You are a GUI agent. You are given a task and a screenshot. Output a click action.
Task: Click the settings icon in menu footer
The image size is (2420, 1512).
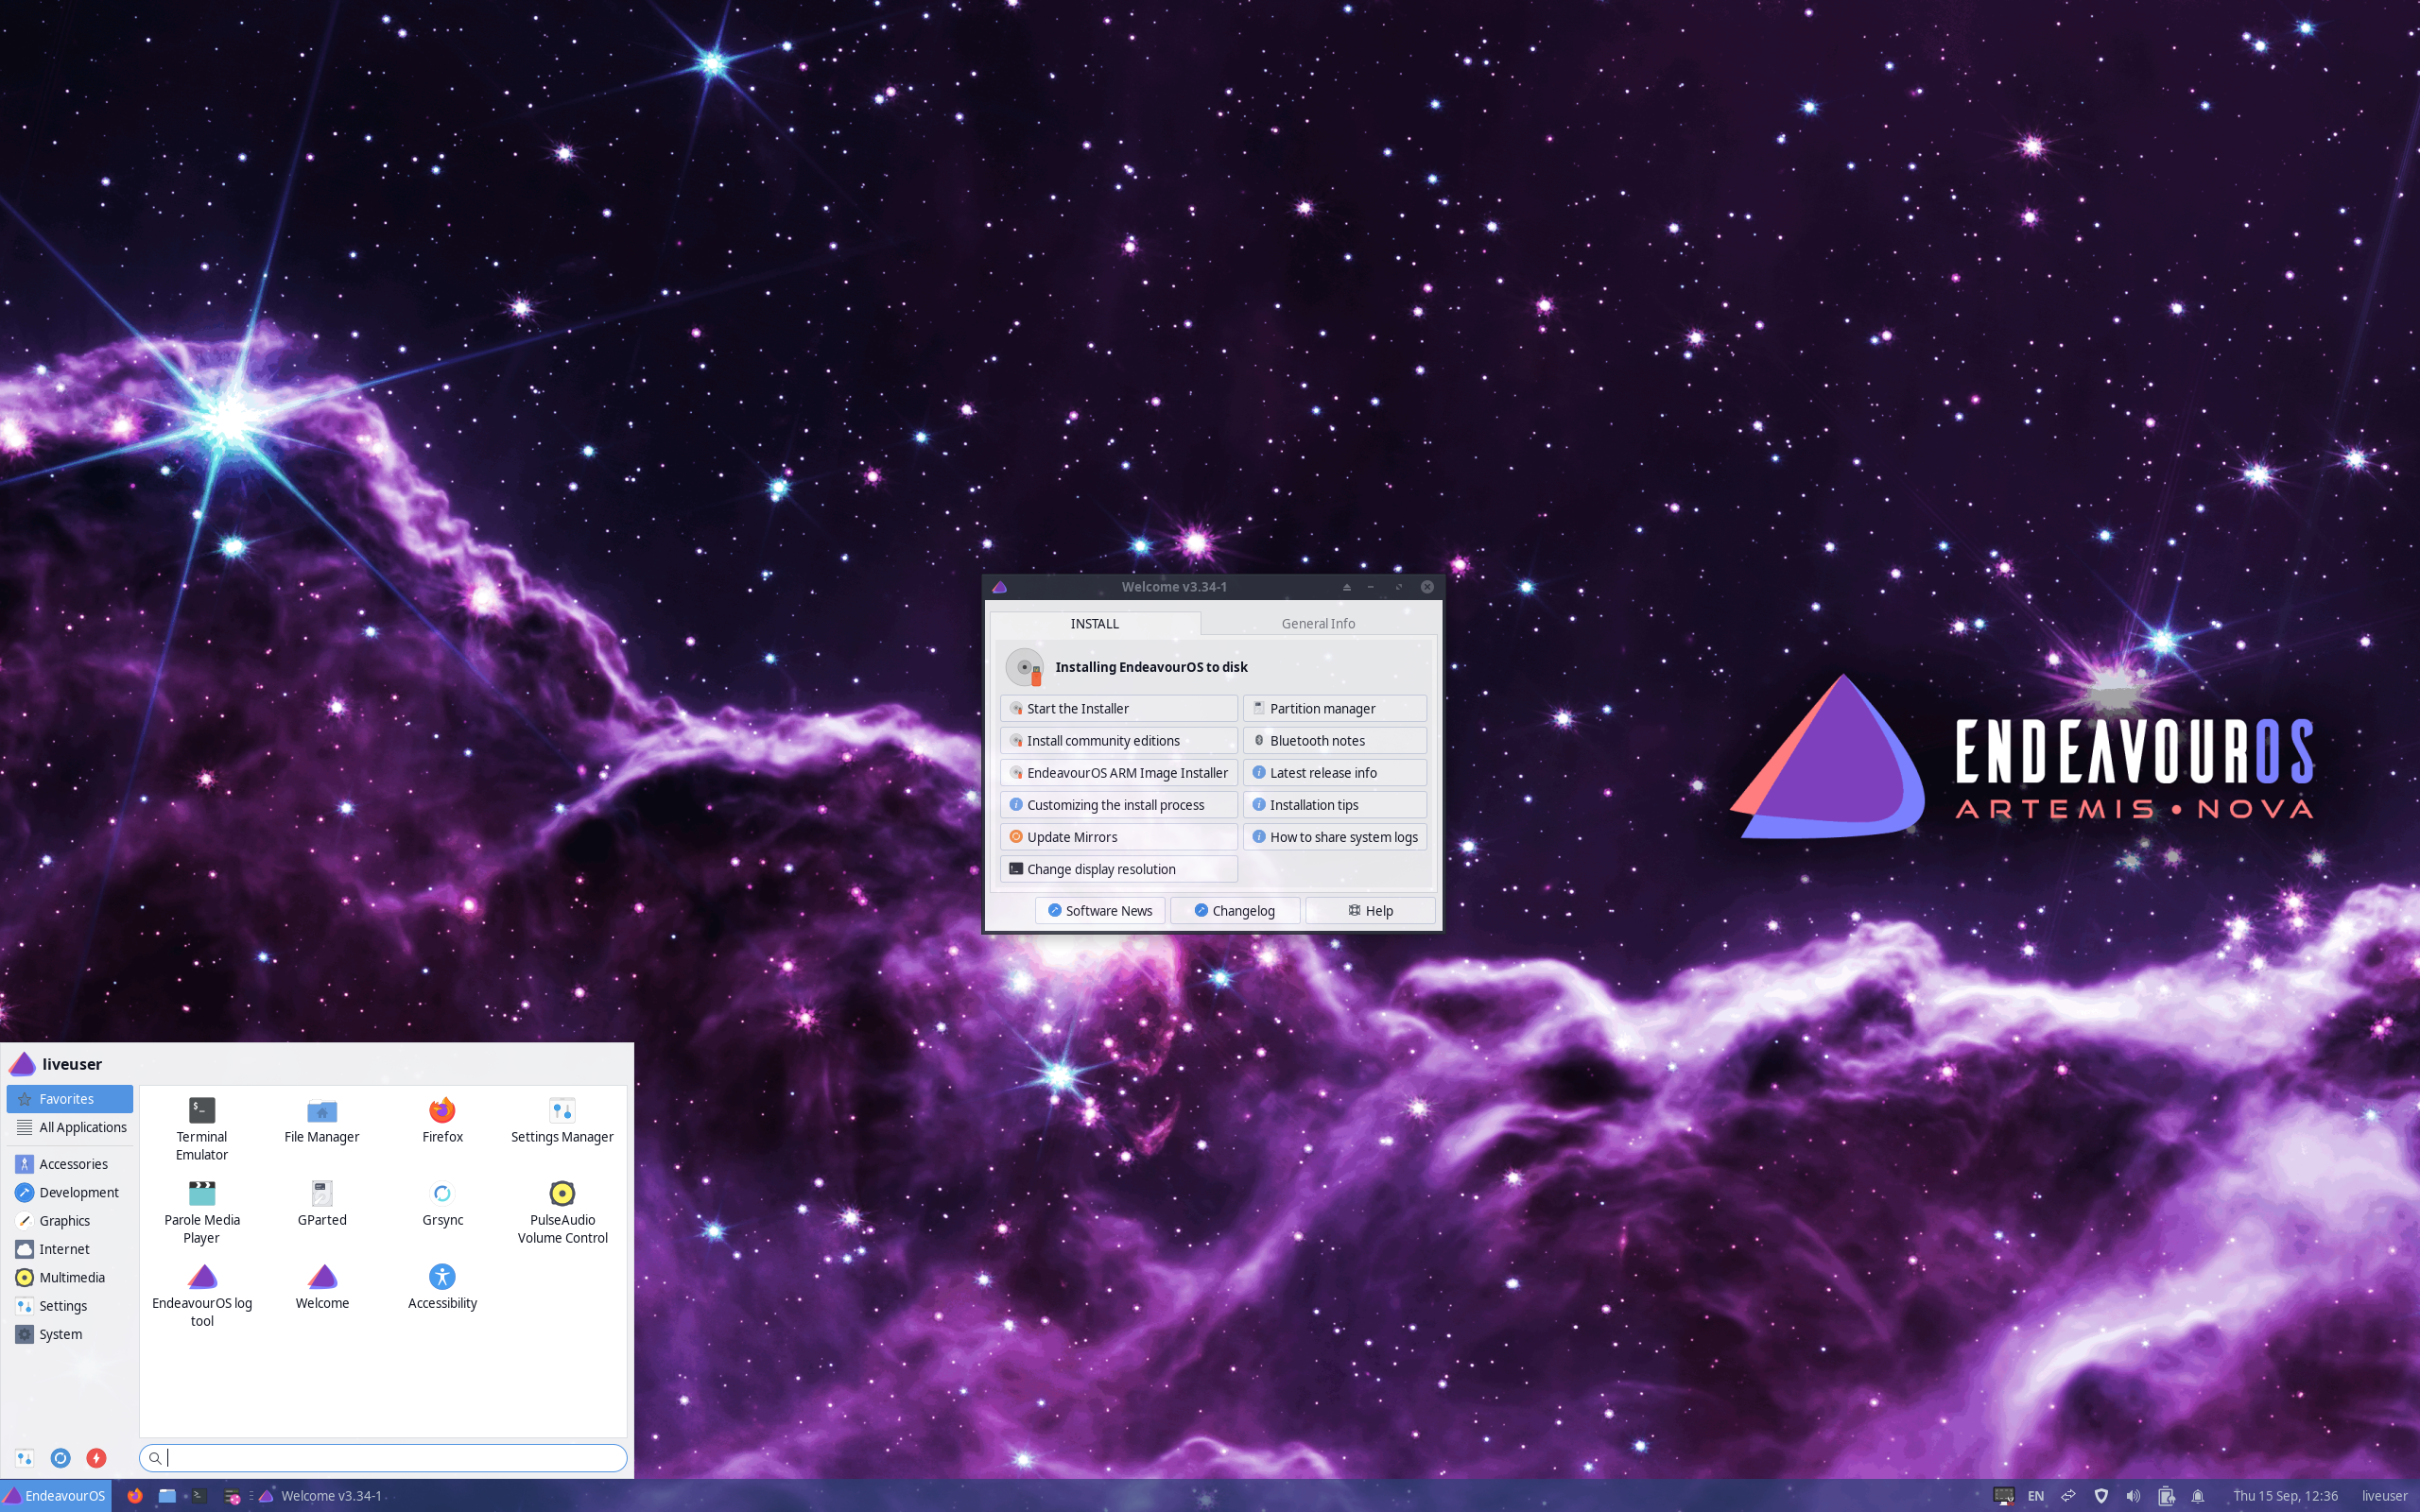pos(24,1458)
